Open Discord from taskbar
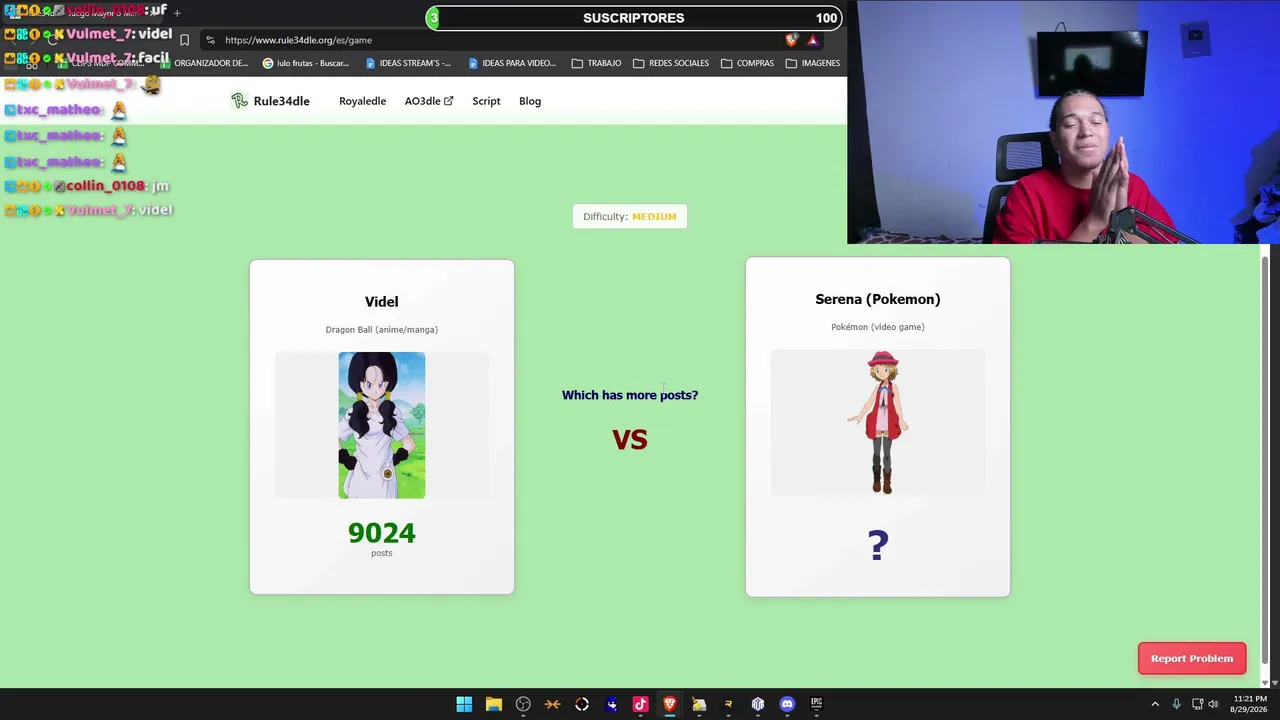Viewport: 1280px width, 720px height. tap(787, 704)
